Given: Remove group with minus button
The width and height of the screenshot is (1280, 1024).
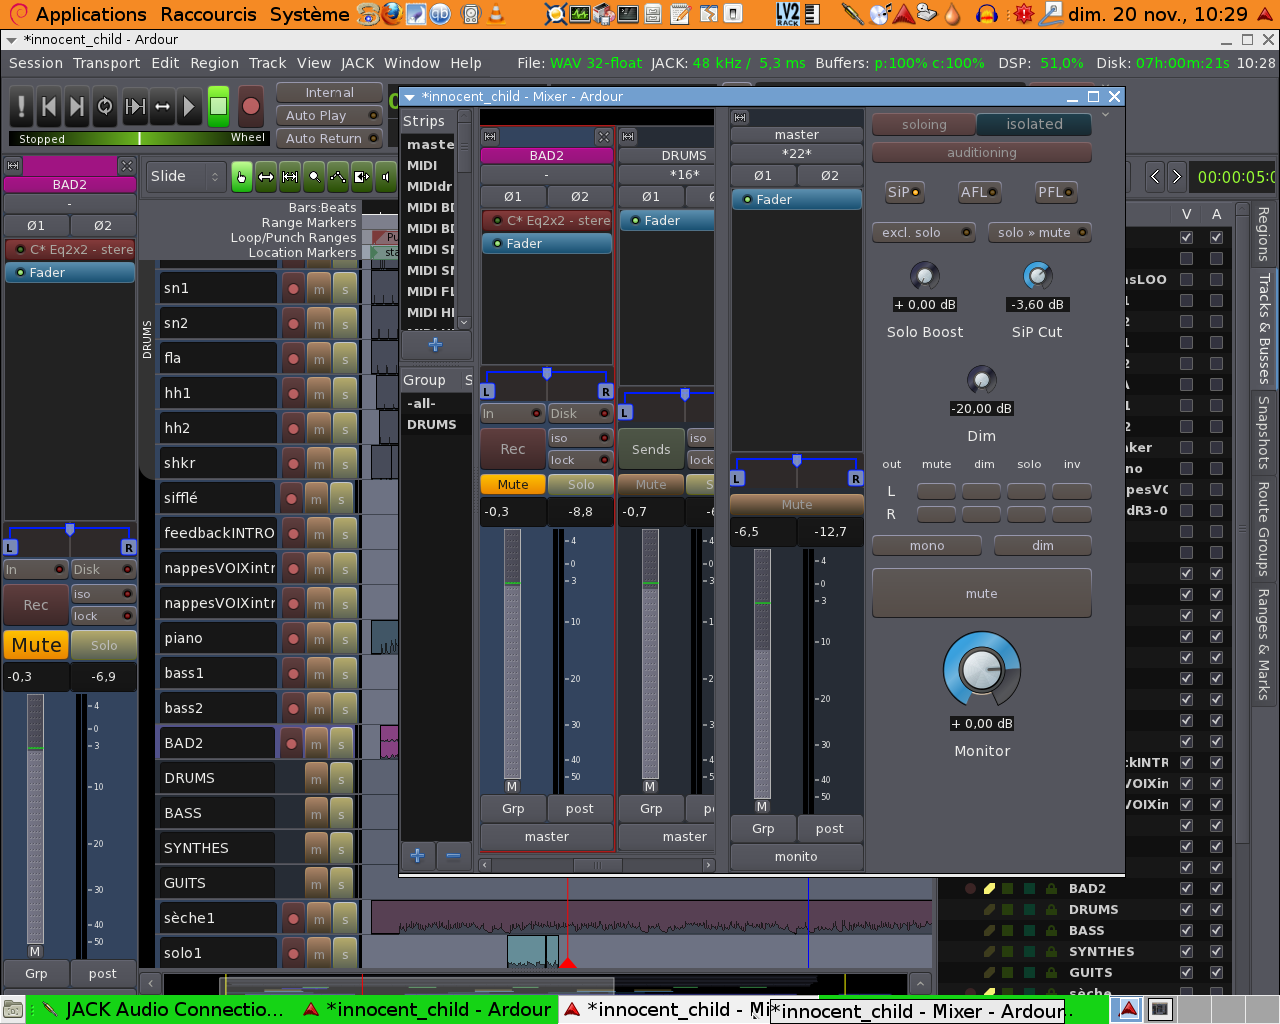Looking at the screenshot, I should point(453,856).
